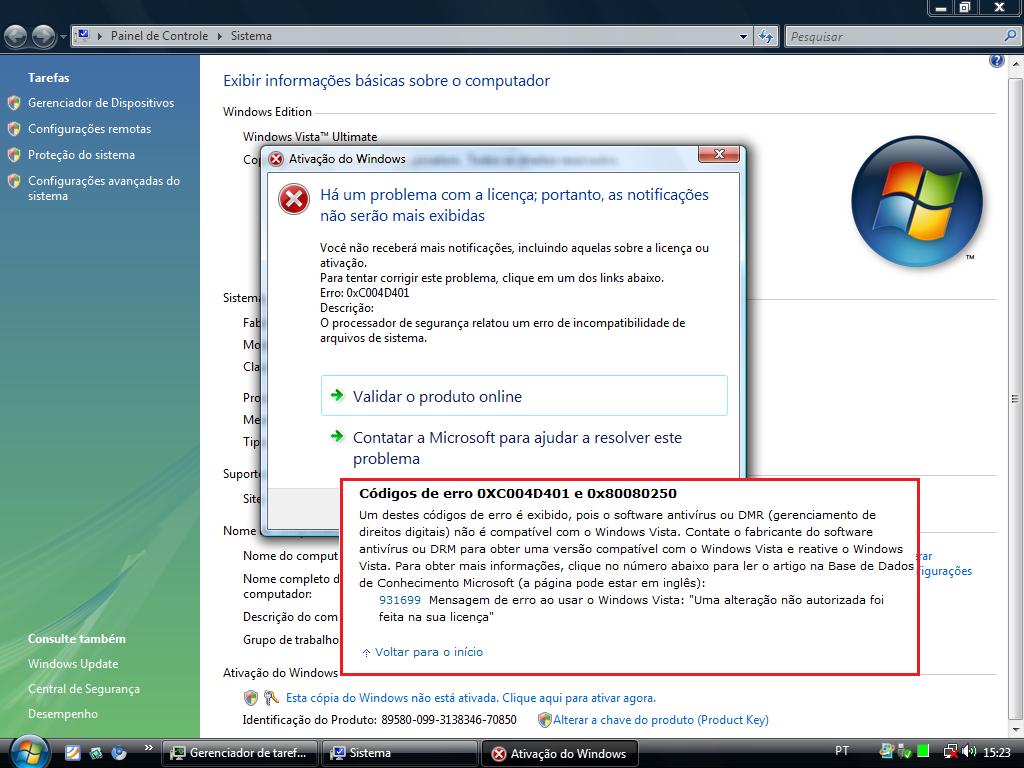Image resolution: width=1024 pixels, height=768 pixels.
Task: Open Configurações remotas
Action: [x=89, y=129]
